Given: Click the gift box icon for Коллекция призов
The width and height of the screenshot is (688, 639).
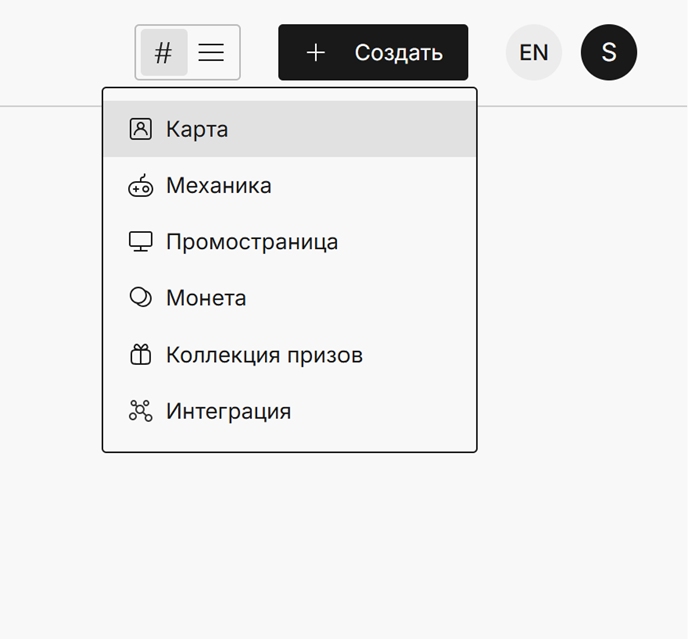Looking at the screenshot, I should (x=140, y=354).
